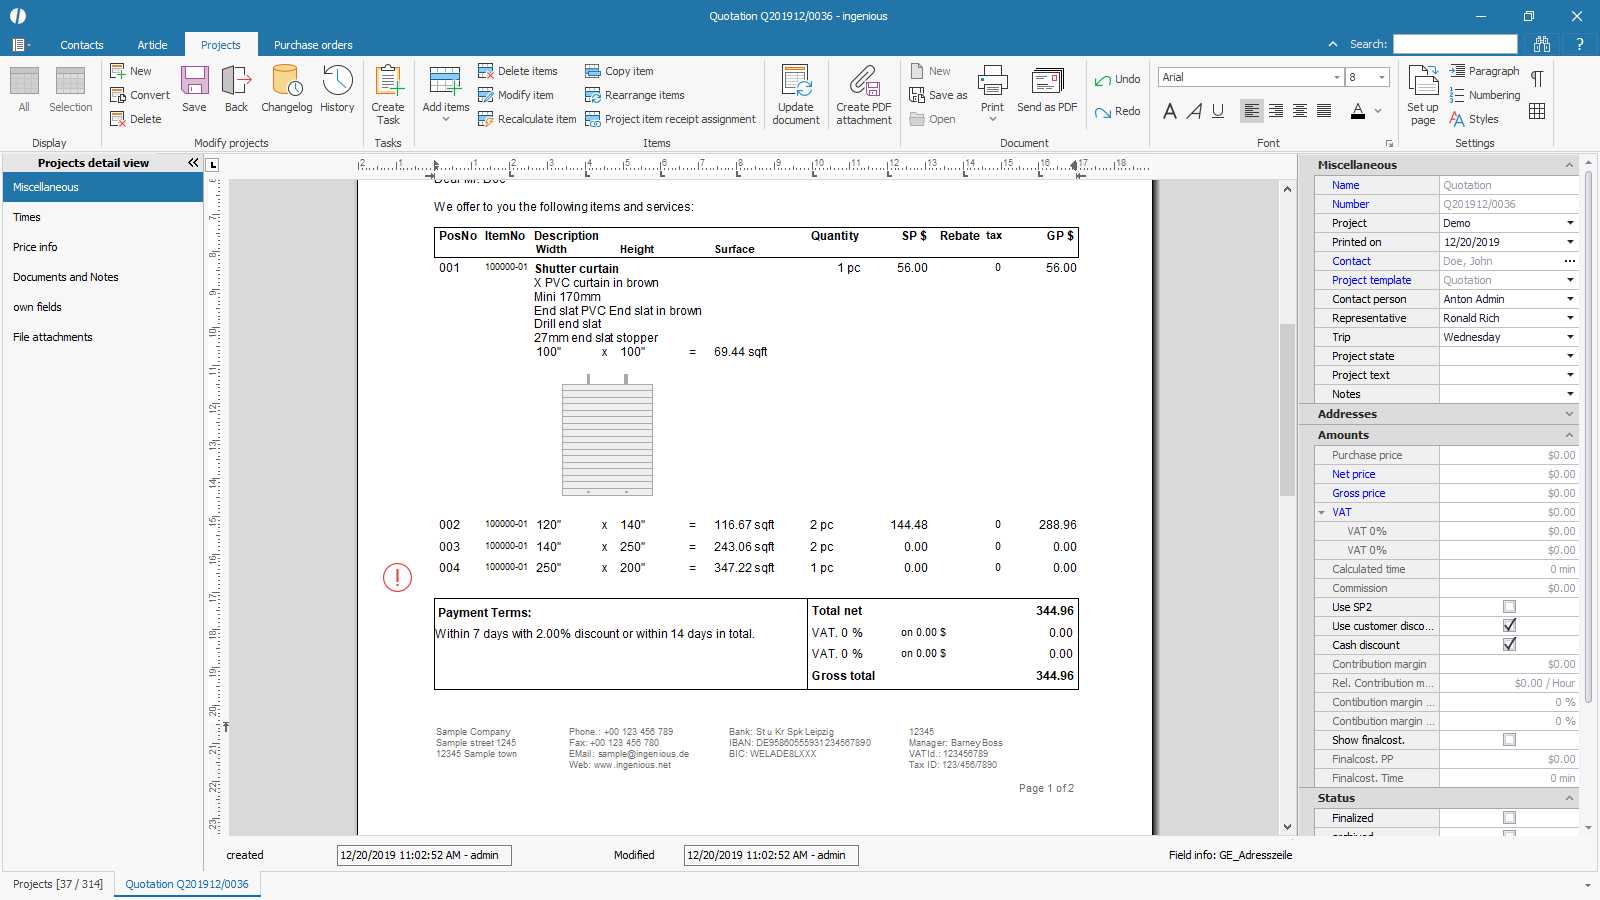Send the document as PDF

[1047, 89]
